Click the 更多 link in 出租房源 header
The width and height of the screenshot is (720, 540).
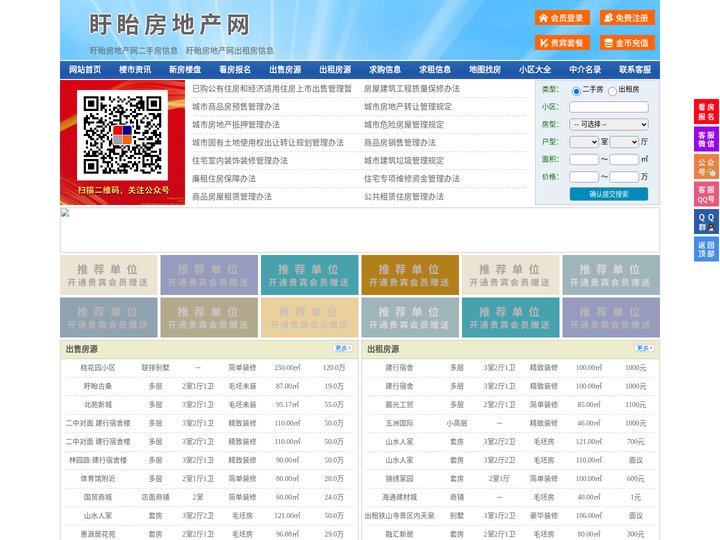pyautogui.click(x=644, y=349)
